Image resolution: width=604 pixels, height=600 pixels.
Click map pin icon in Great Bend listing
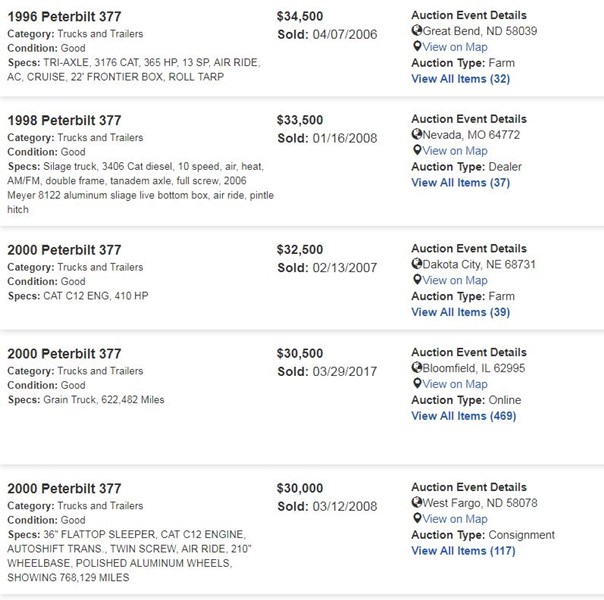(x=417, y=47)
